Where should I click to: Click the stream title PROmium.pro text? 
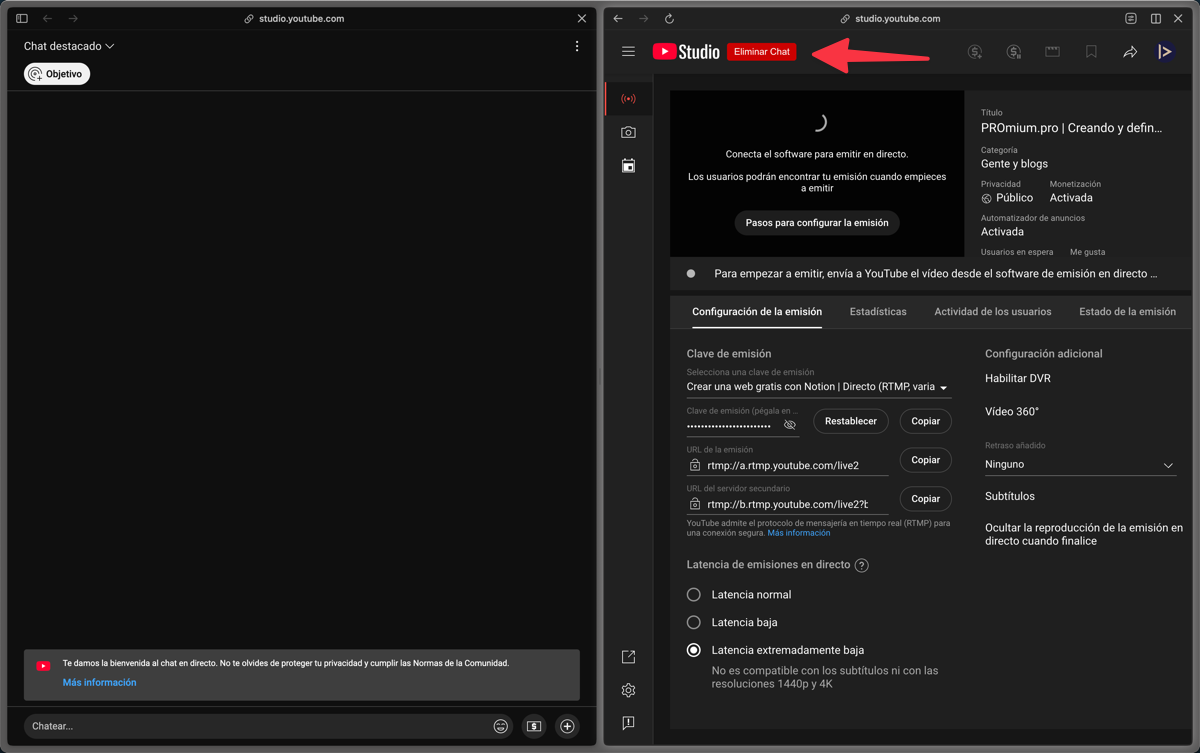point(1071,128)
